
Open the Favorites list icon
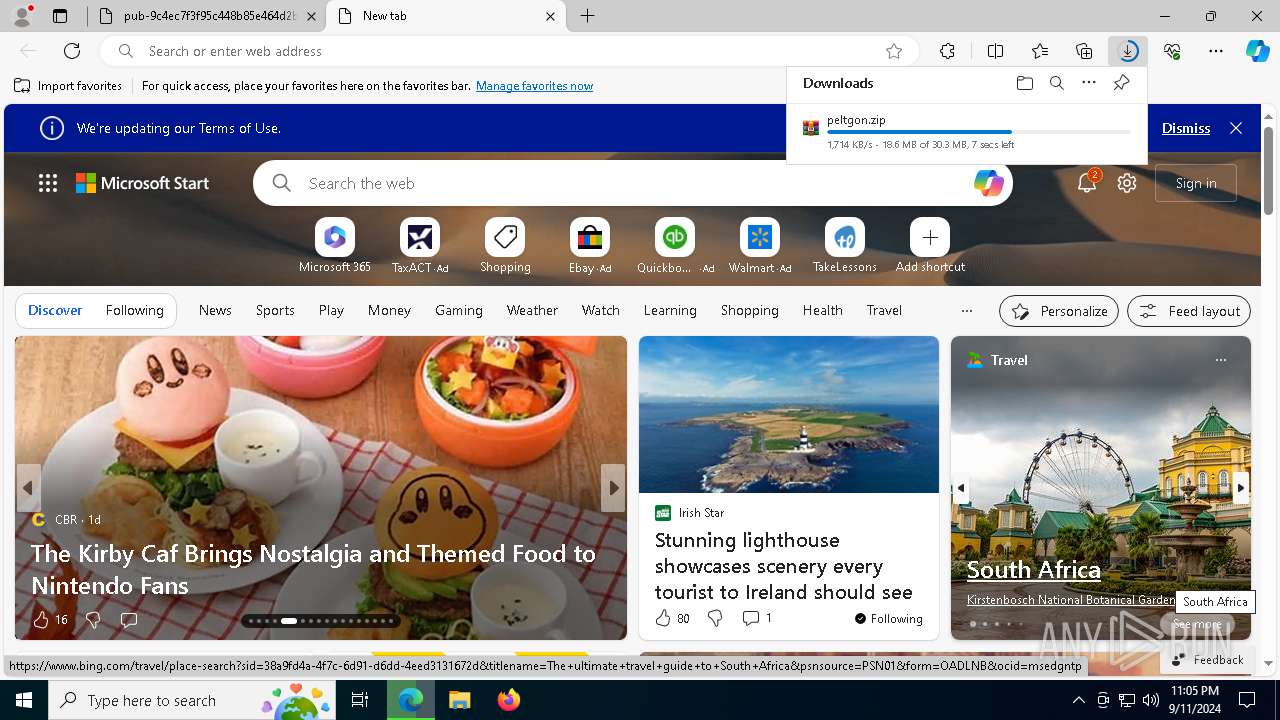click(x=1040, y=51)
